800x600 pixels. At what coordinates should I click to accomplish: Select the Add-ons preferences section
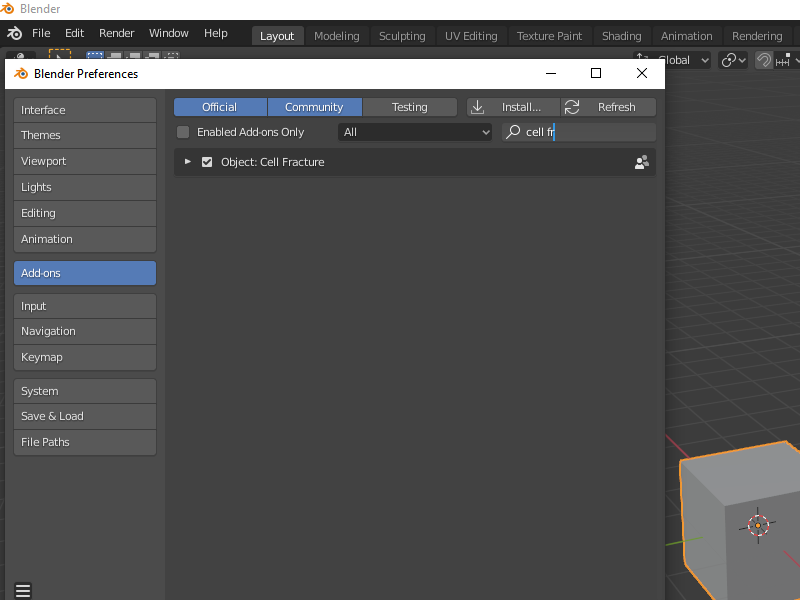point(85,273)
